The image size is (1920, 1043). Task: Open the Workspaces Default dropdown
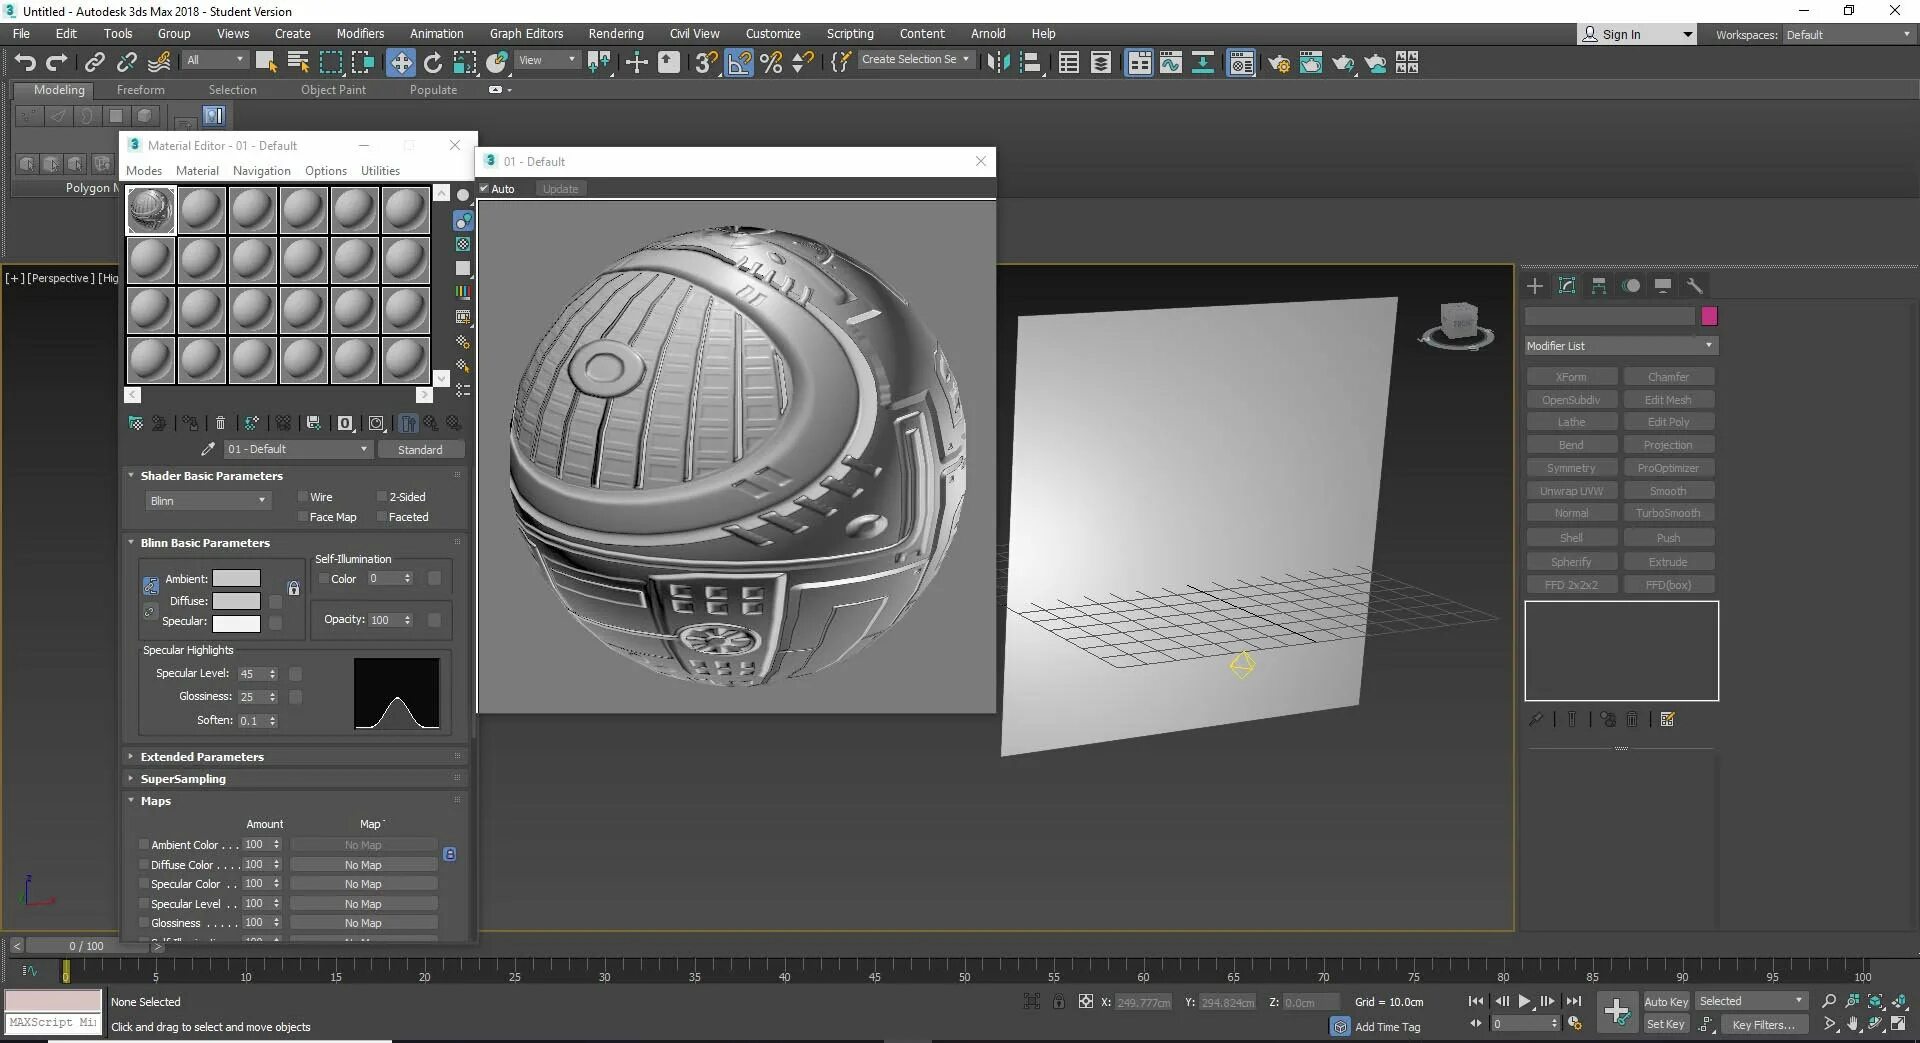[x=1848, y=34]
